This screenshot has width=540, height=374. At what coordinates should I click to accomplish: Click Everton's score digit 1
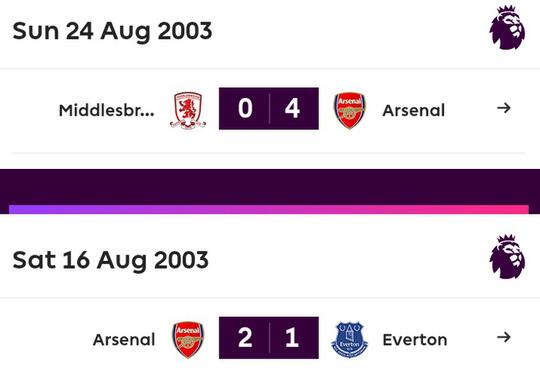pos(292,337)
